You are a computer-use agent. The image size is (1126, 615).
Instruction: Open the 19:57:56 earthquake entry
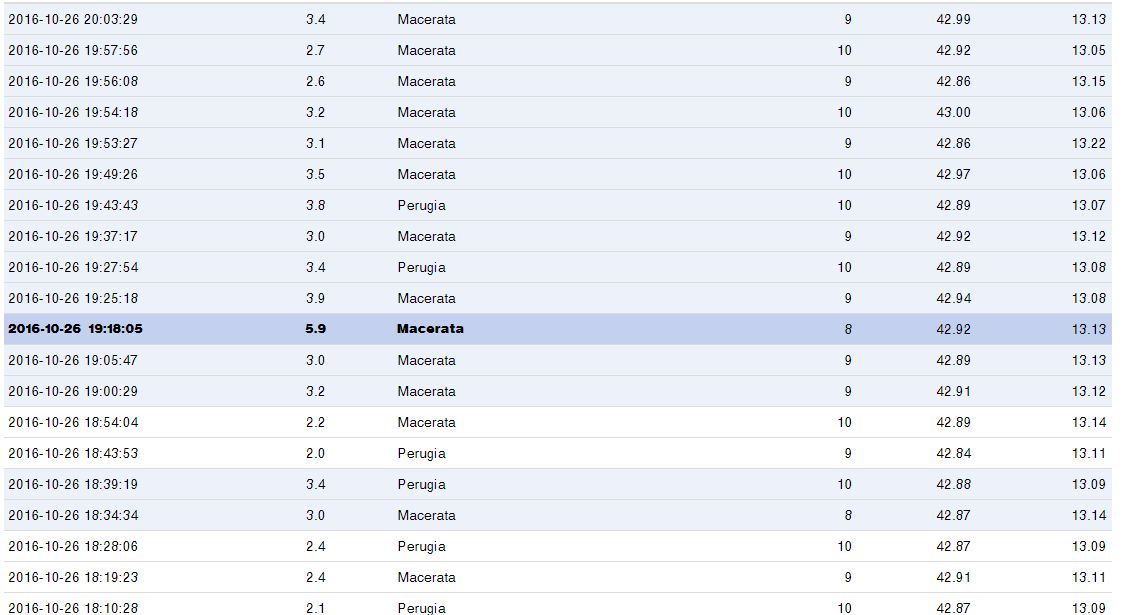coord(73,50)
